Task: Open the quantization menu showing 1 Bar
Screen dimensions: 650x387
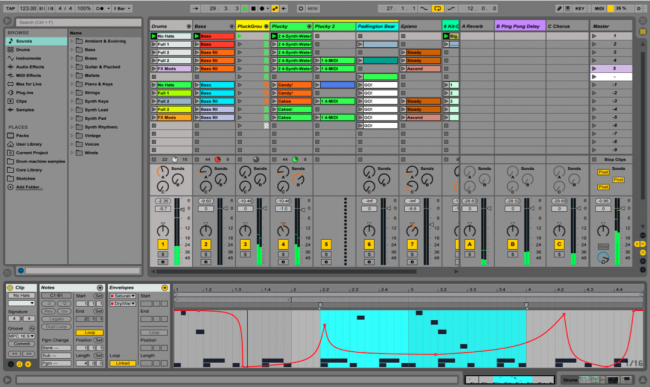Action: tap(122, 8)
